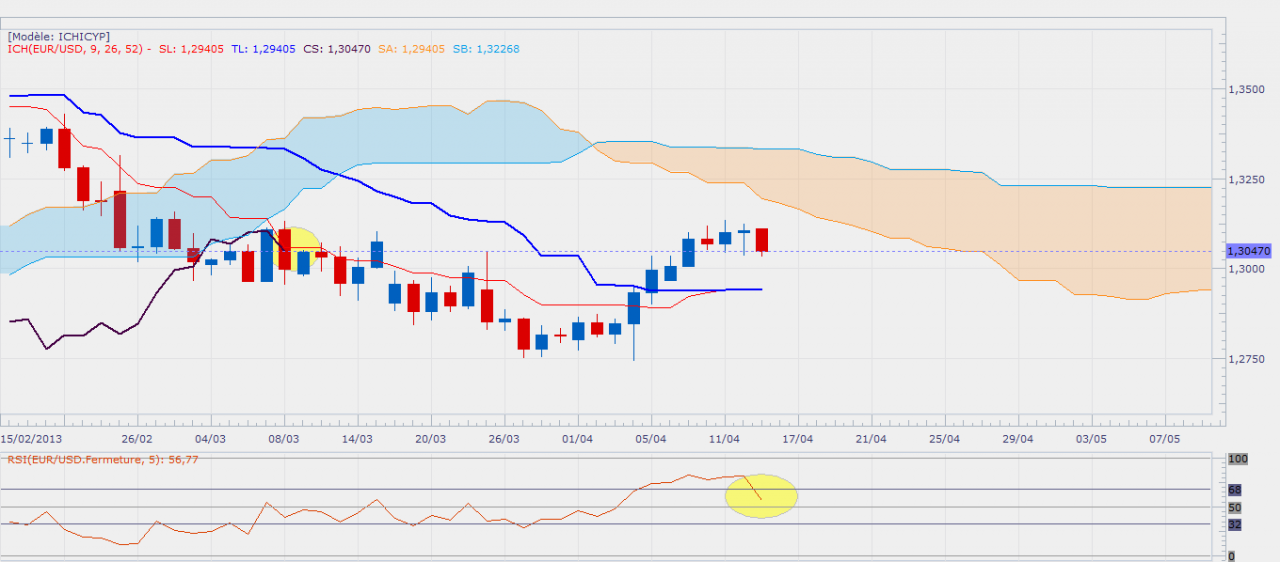
Task: Click the 1,3000 price axis label
Action: coord(1246,269)
